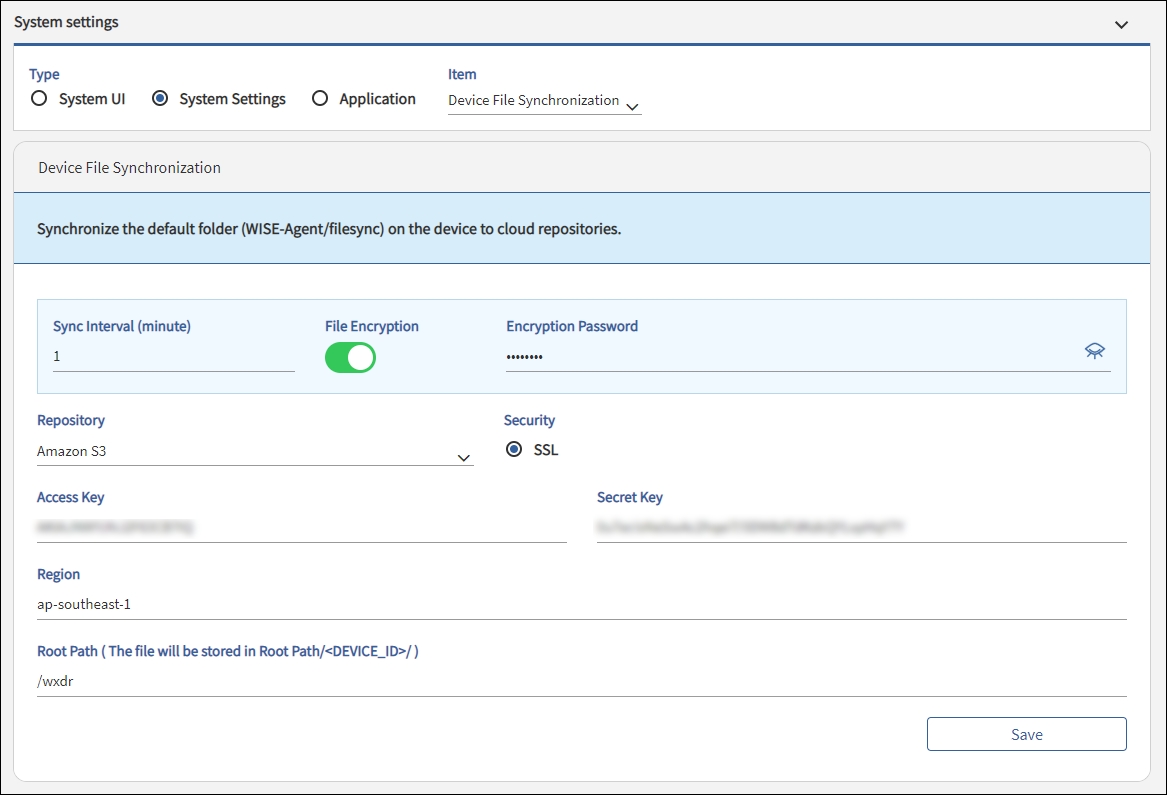1167x795 pixels.
Task: Reveal the encryption password with eye icon
Action: [x=1095, y=350]
